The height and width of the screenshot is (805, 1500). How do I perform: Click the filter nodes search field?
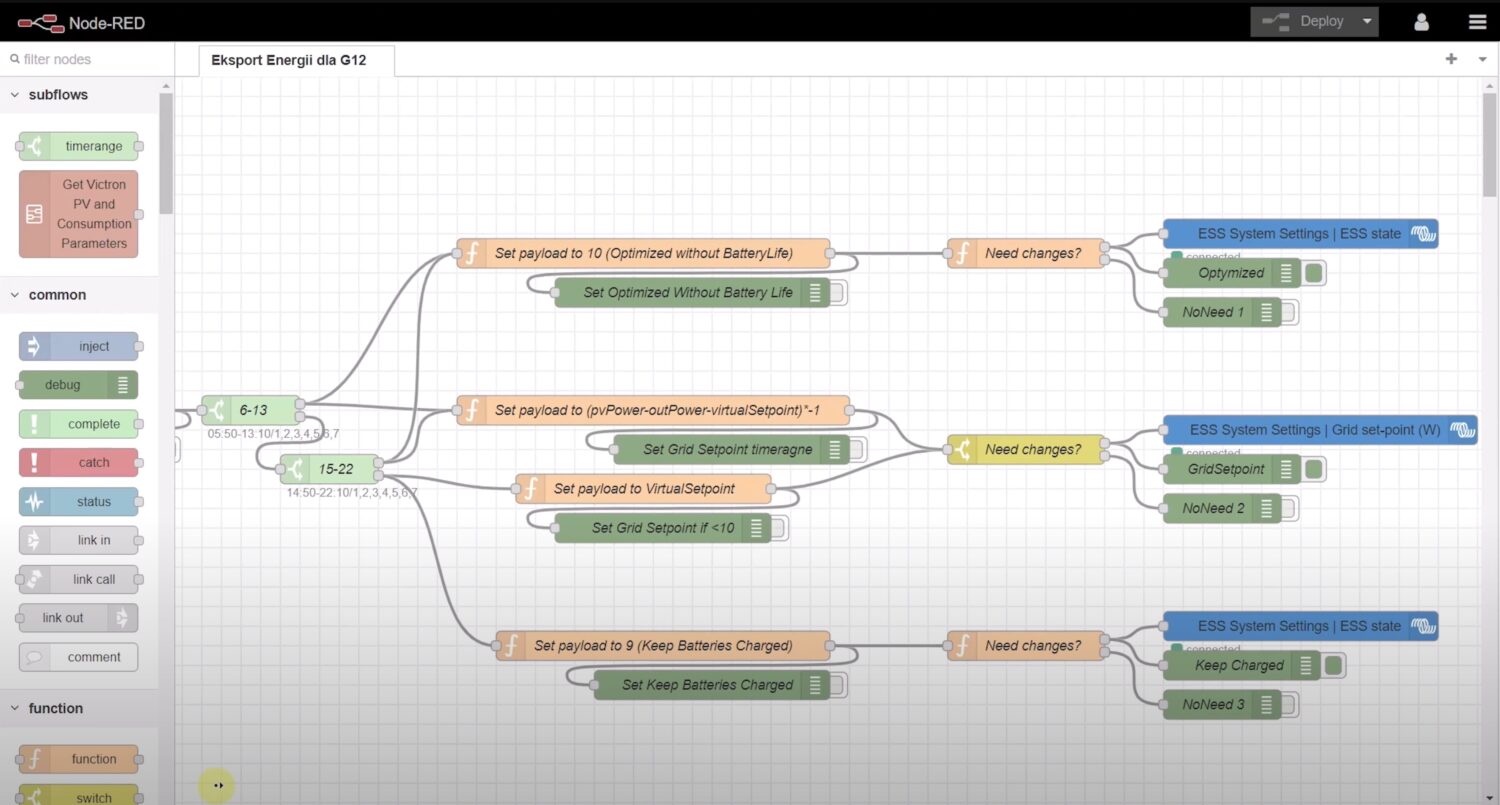[x=85, y=59]
